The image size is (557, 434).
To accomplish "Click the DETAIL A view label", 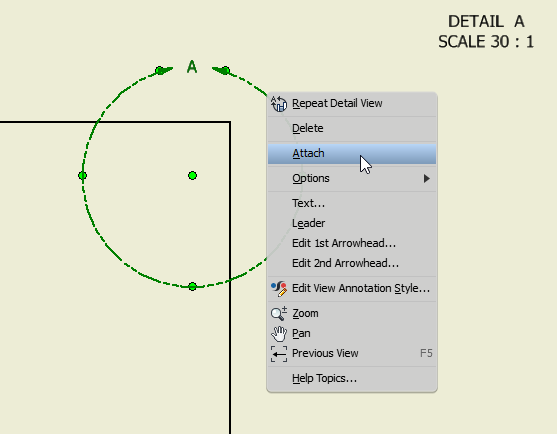I will pyautogui.click(x=486, y=22).
